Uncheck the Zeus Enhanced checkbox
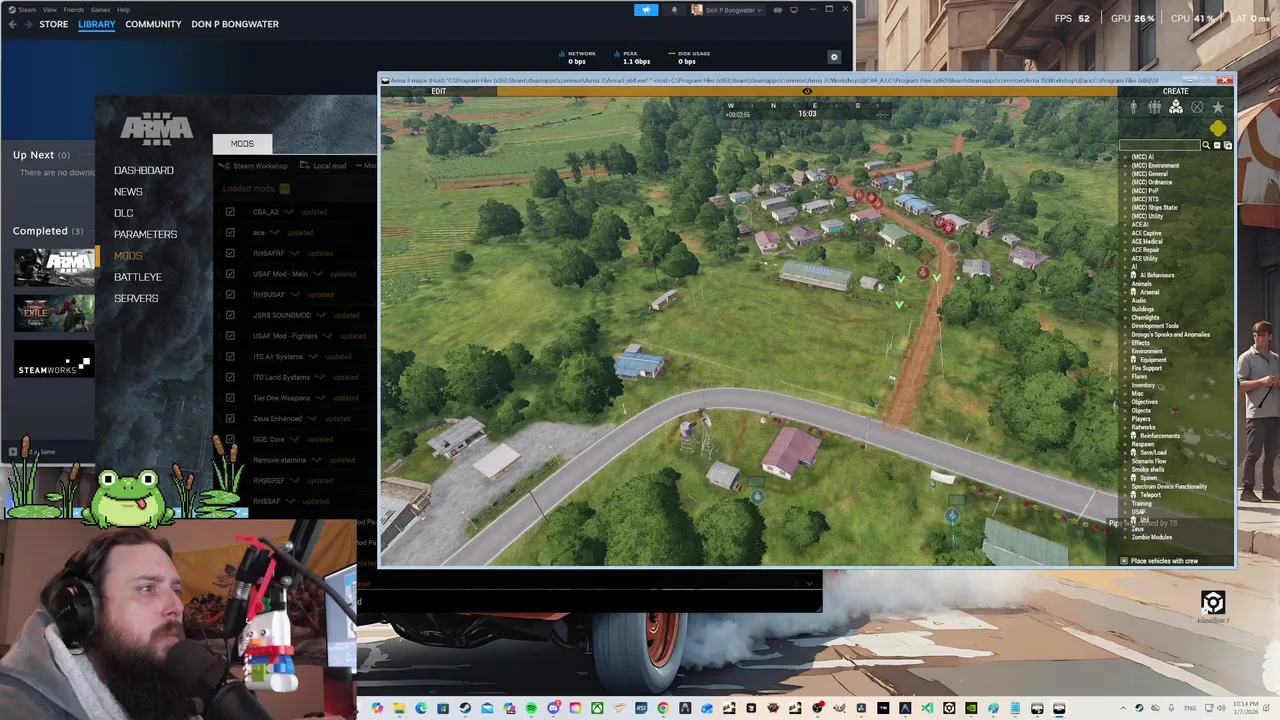The image size is (1280, 720). 230,418
